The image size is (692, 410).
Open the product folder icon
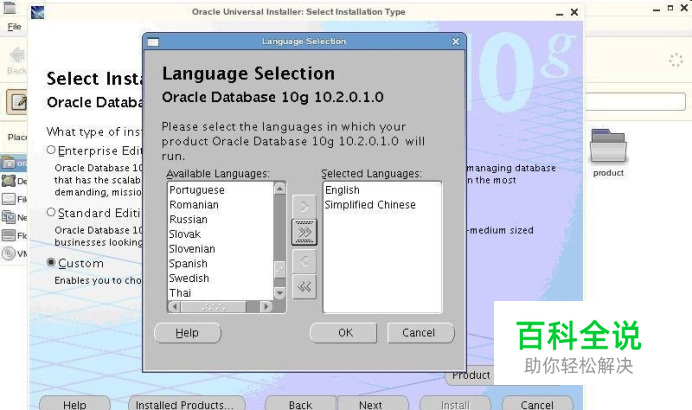(608, 146)
